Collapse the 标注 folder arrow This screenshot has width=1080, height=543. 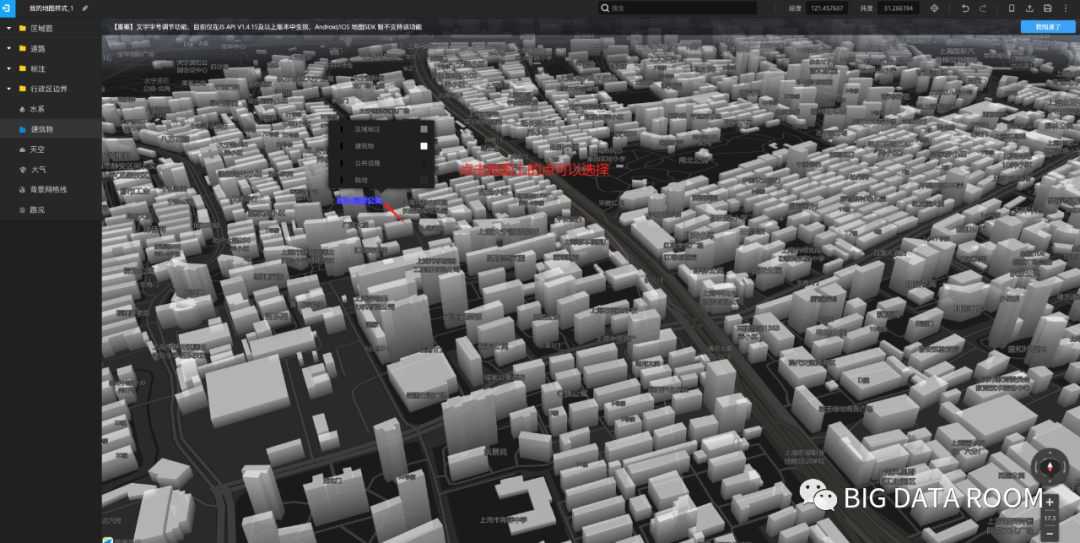point(9,69)
